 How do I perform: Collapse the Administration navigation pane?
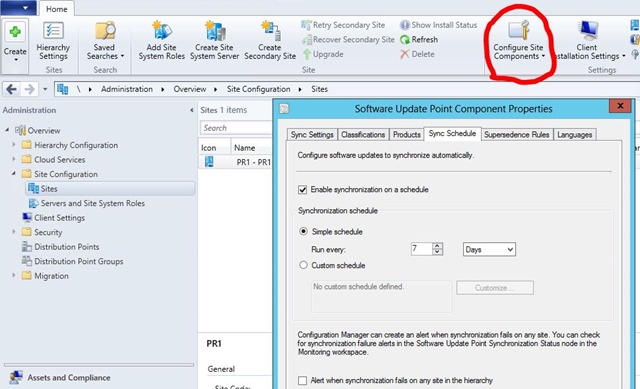click(x=192, y=110)
